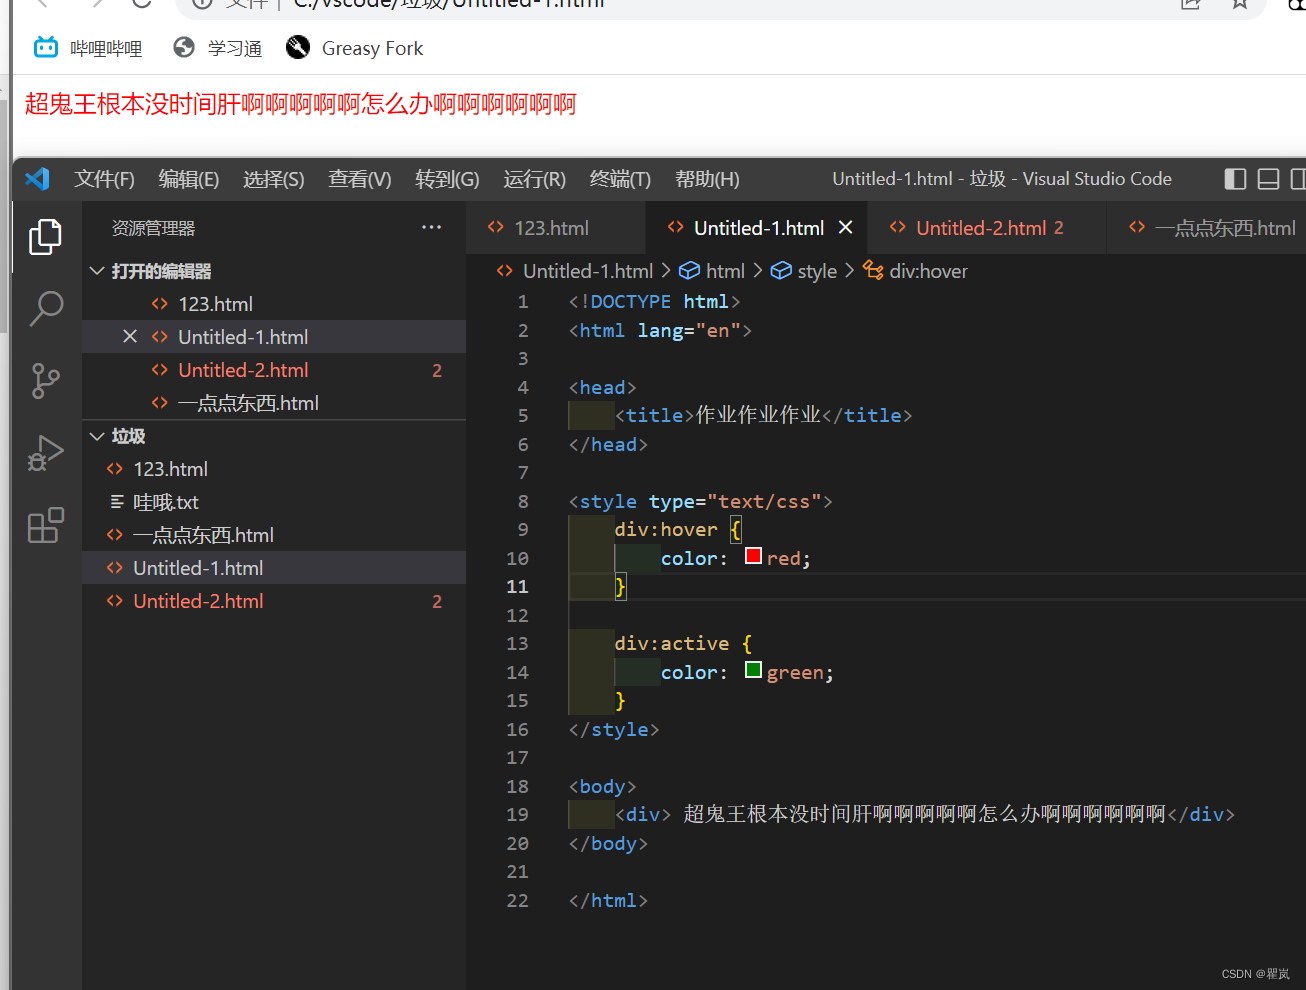Click the green color swatch in editor
Viewport: 1306px width, 990px height.
(754, 670)
